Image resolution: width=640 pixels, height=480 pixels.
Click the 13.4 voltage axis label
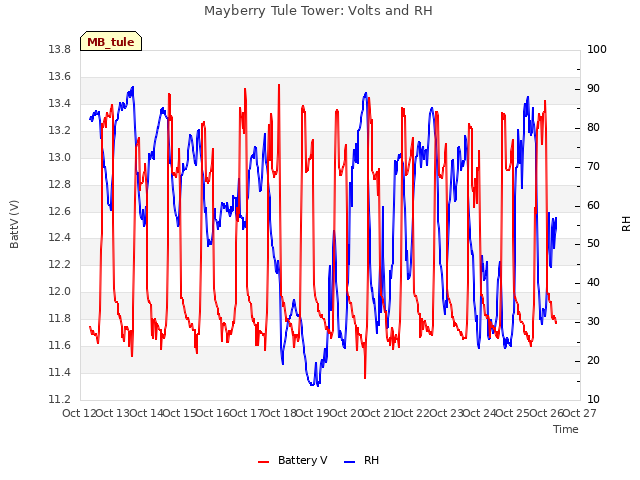click(x=59, y=103)
